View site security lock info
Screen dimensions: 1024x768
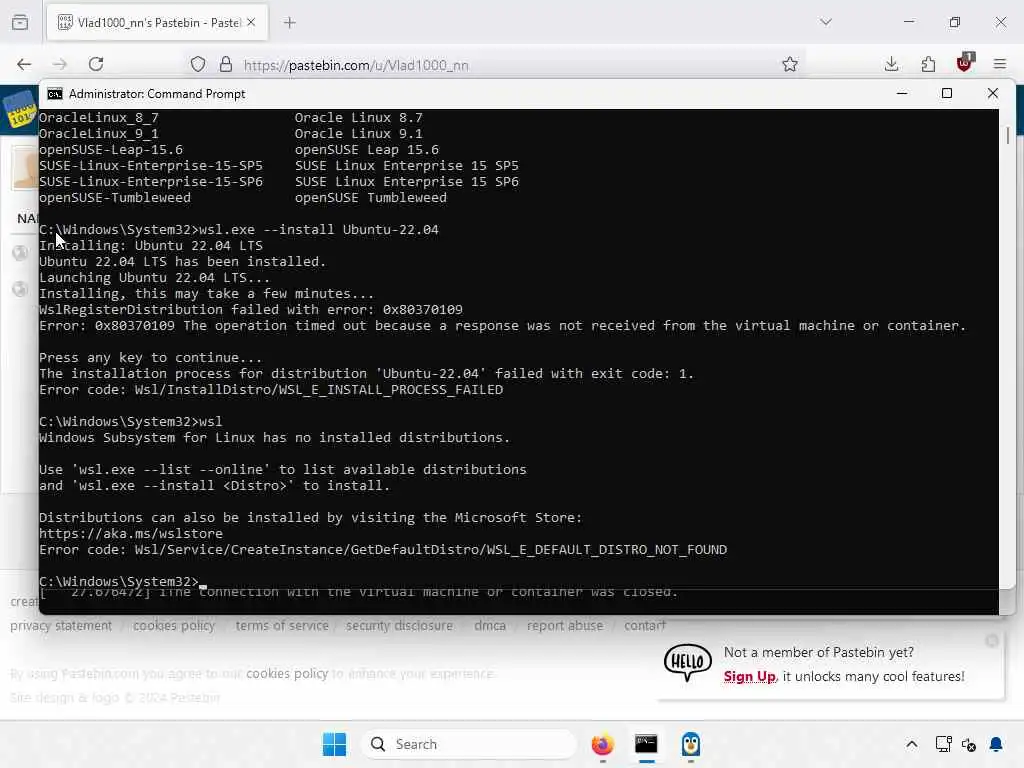tap(226, 64)
